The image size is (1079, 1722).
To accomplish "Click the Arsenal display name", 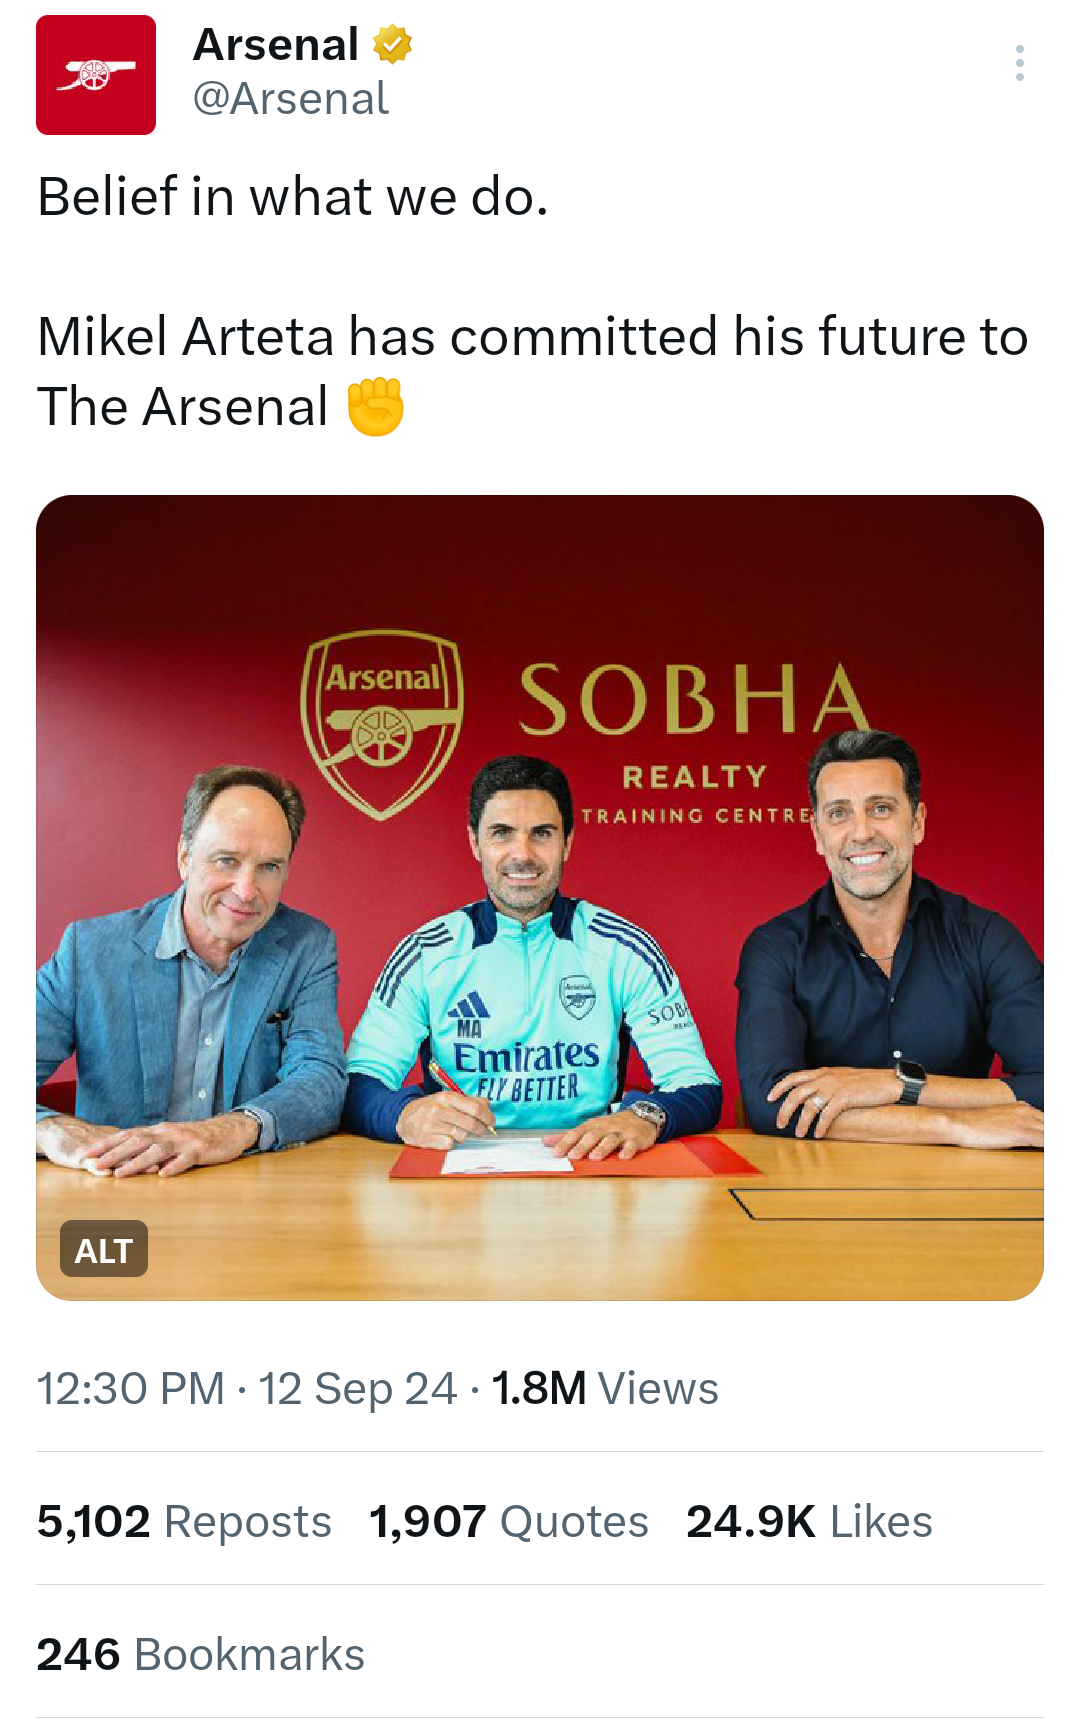I will click(276, 45).
